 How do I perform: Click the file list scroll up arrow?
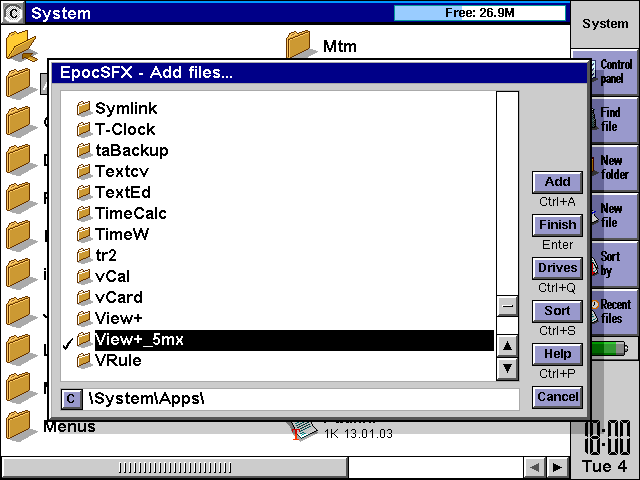point(507,346)
